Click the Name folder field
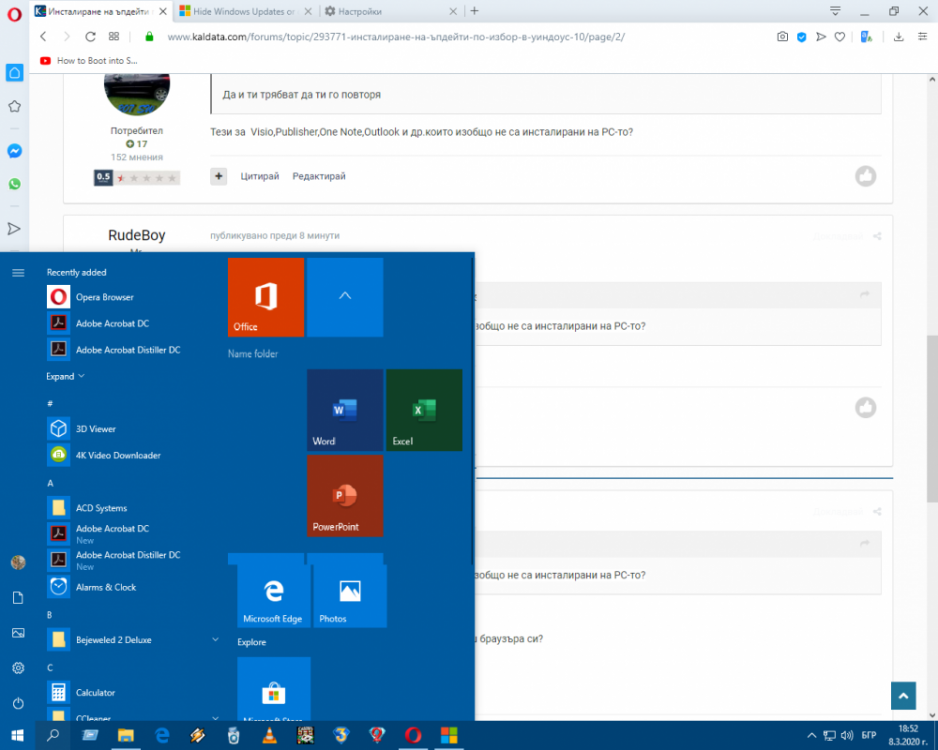938x750 pixels. [253, 354]
